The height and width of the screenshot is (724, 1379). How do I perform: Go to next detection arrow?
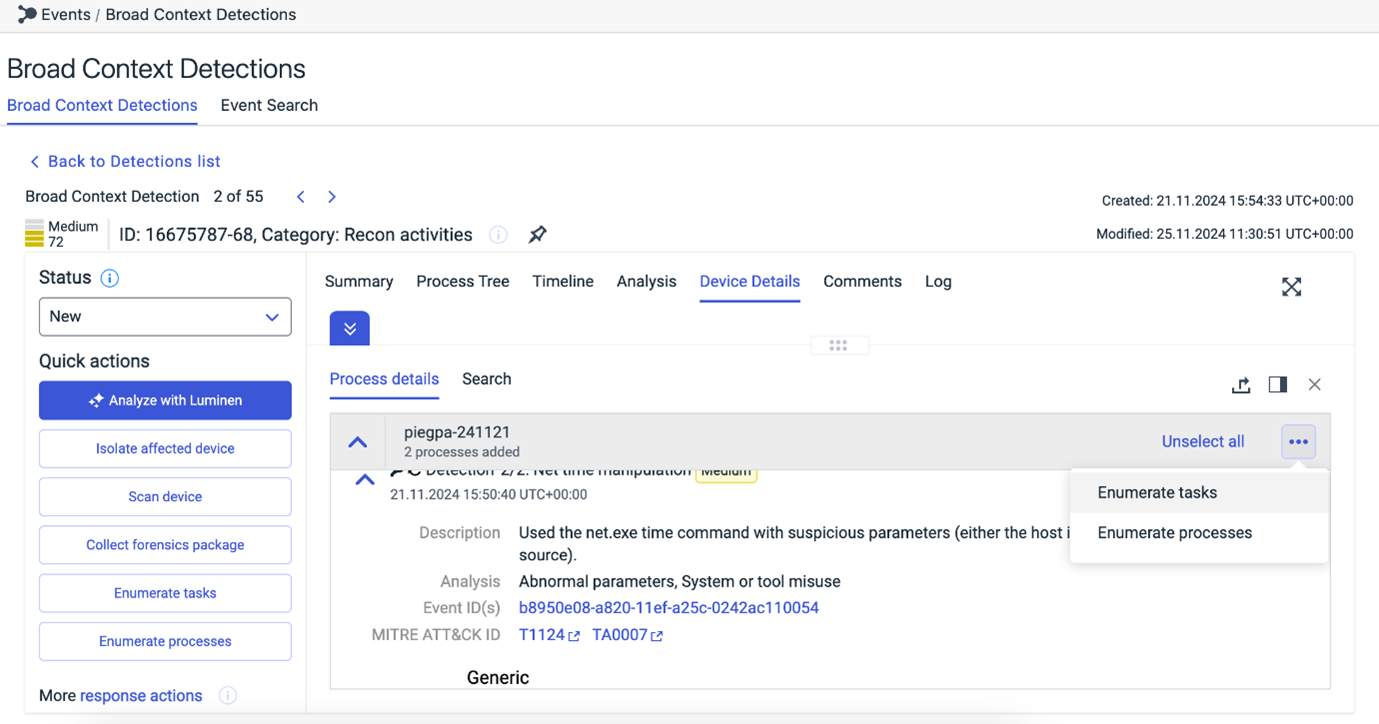[x=332, y=197]
